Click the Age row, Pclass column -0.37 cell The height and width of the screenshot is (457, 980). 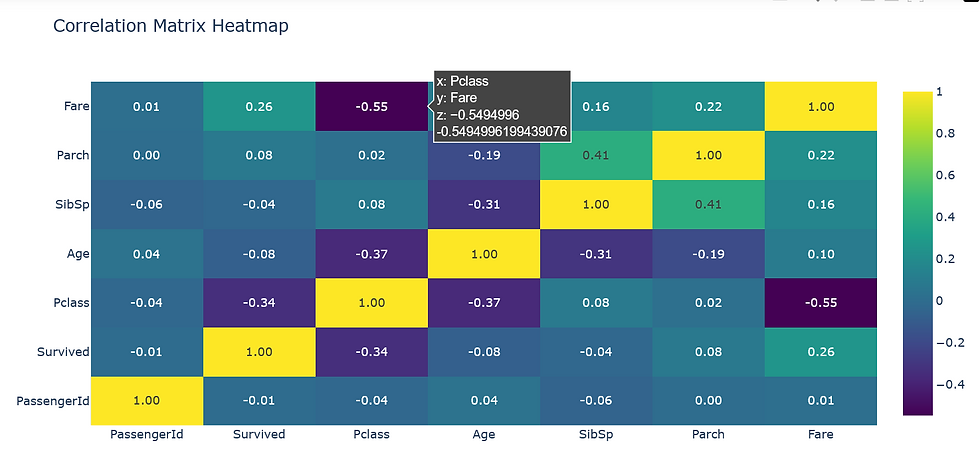[x=371, y=254]
